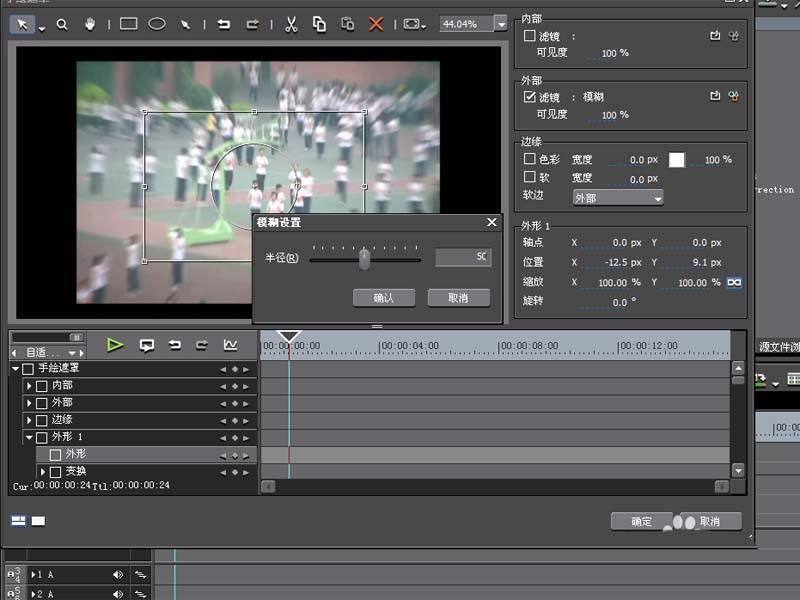Select the pen path drawing tool
Screen dimensions: 800x600
tap(185, 24)
